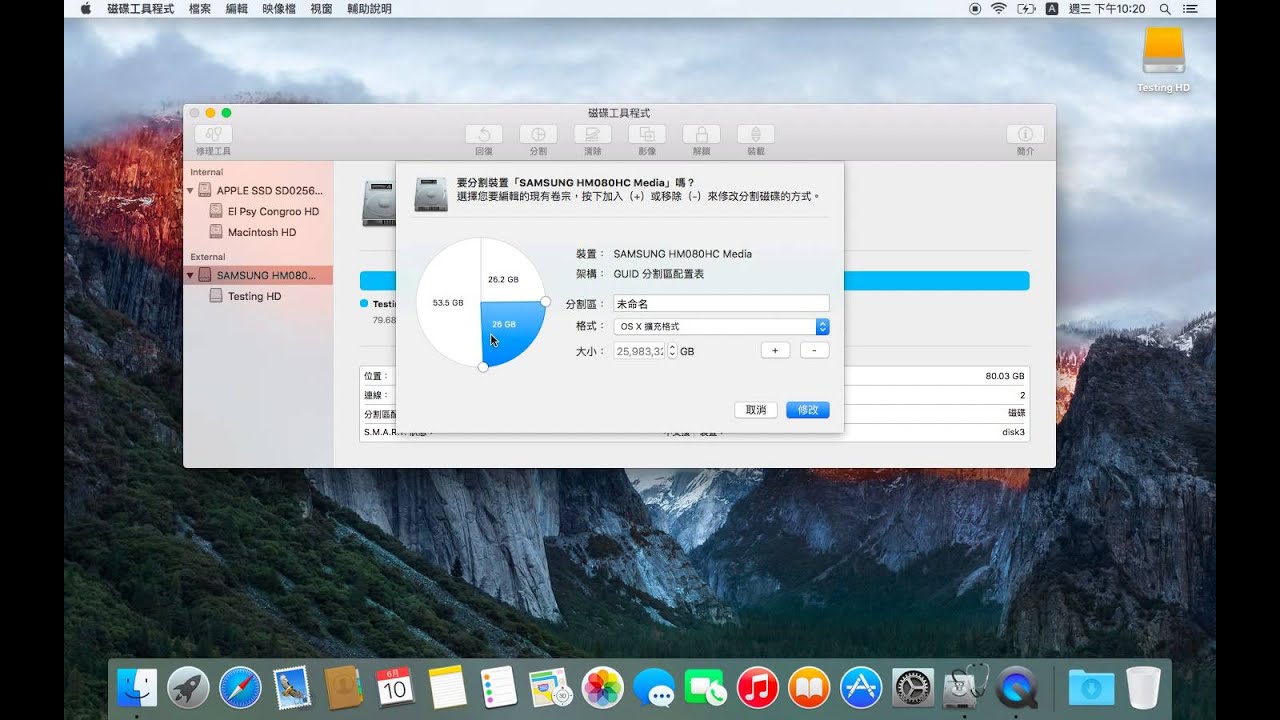Open the Apple menu
This screenshot has height=720, width=1280.
coord(85,9)
